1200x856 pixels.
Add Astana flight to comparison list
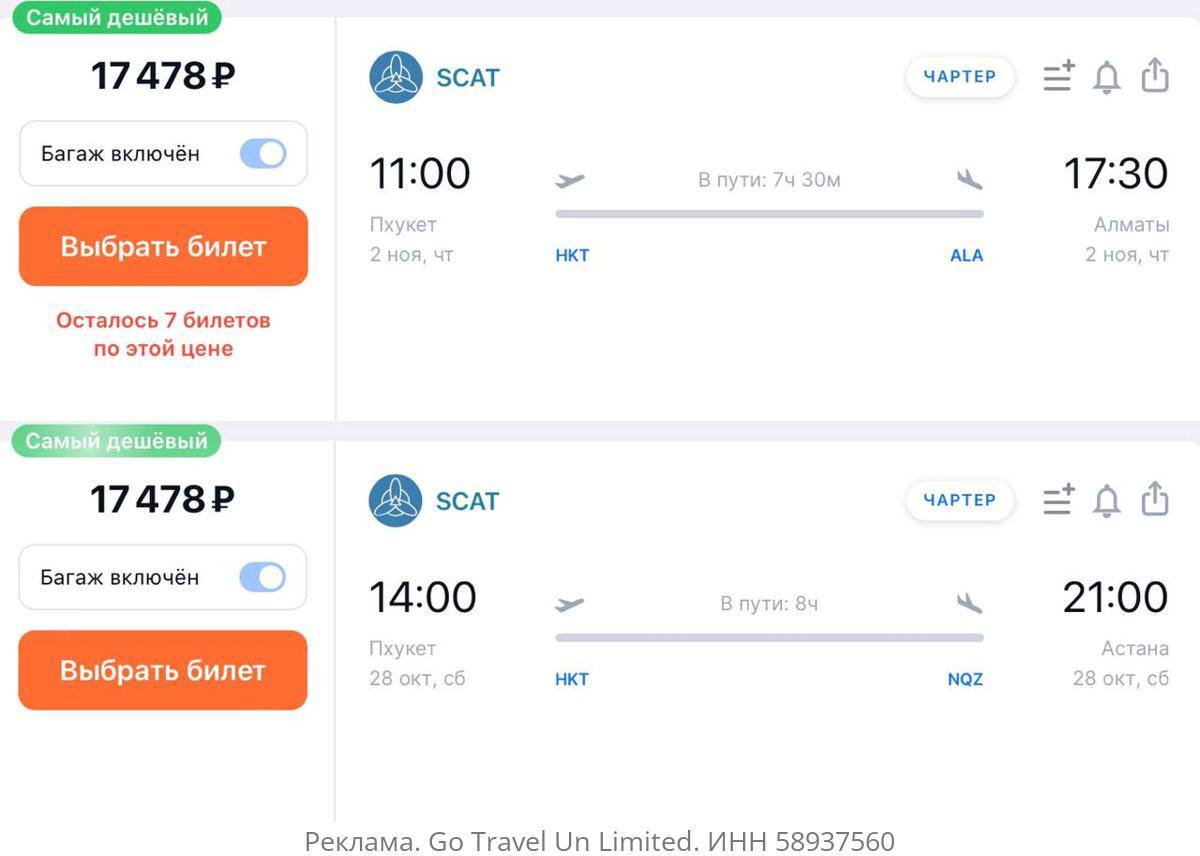point(1058,499)
